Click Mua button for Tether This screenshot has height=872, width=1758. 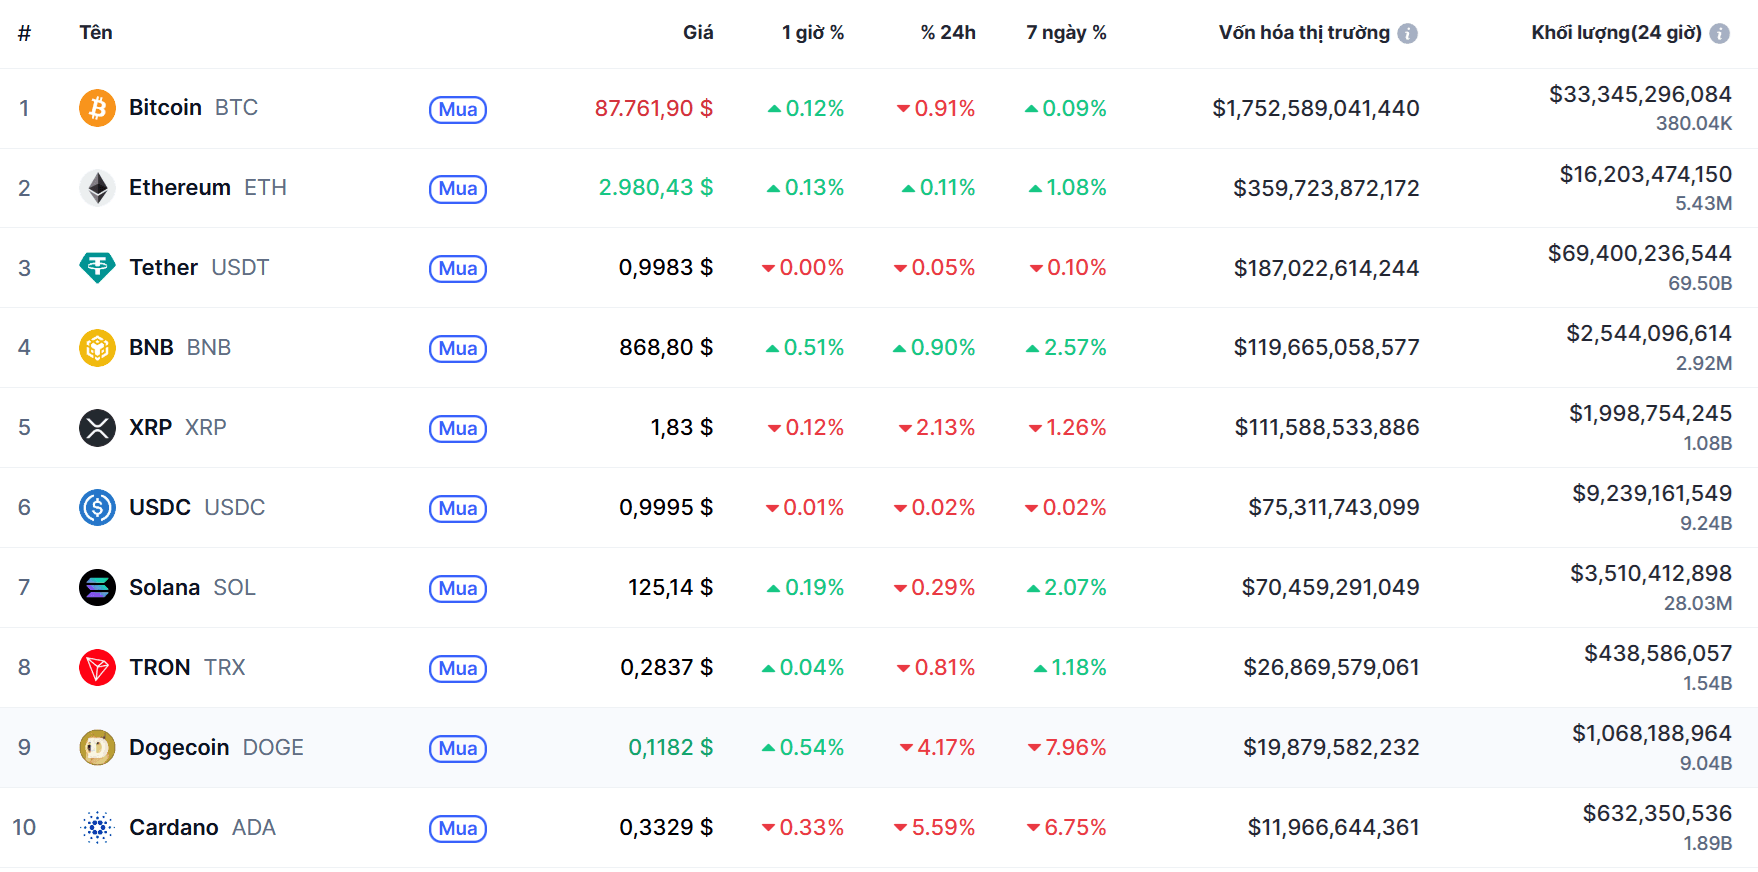pyautogui.click(x=458, y=269)
